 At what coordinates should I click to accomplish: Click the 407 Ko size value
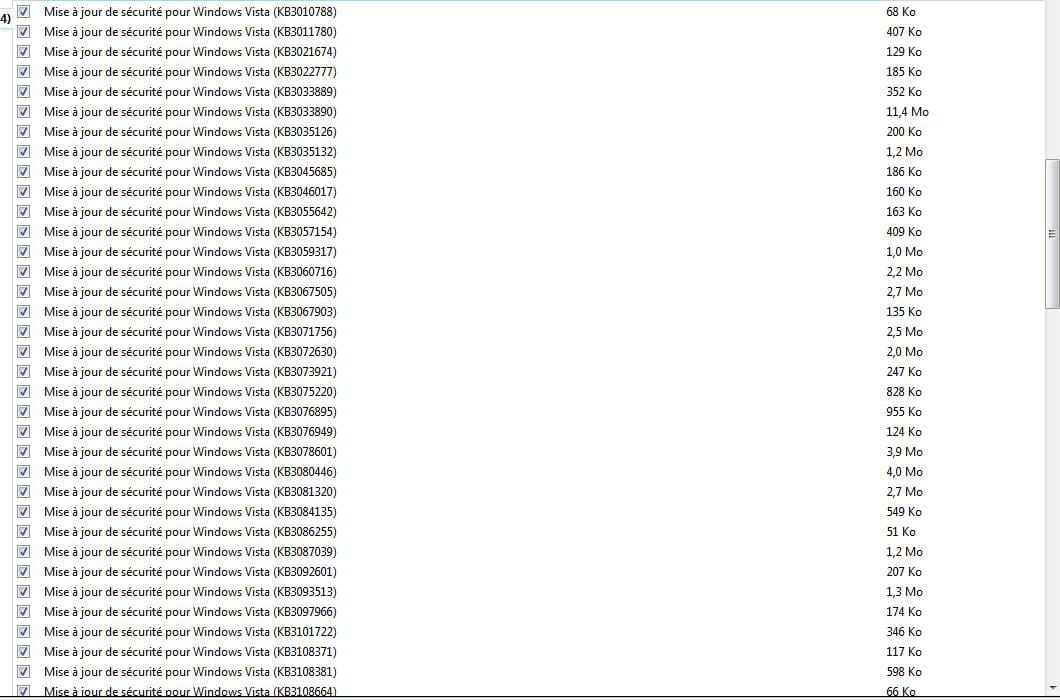(904, 32)
